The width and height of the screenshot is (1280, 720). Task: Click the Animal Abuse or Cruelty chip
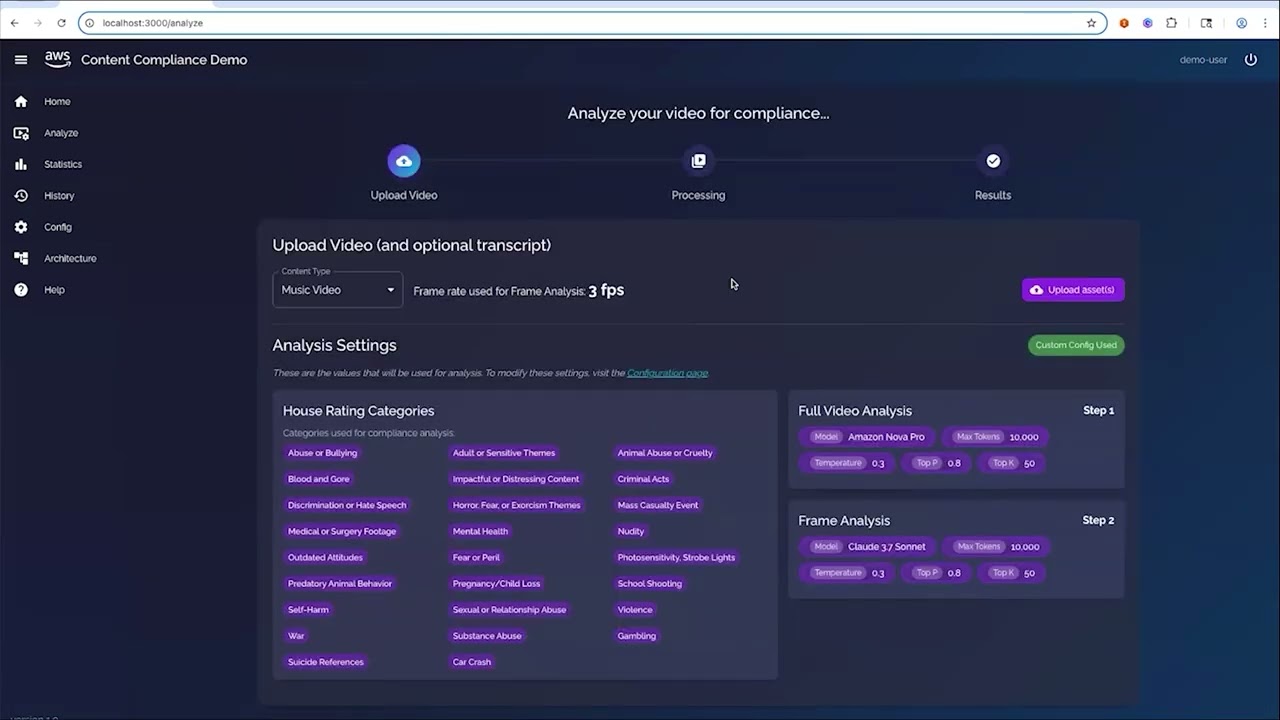[x=665, y=453]
